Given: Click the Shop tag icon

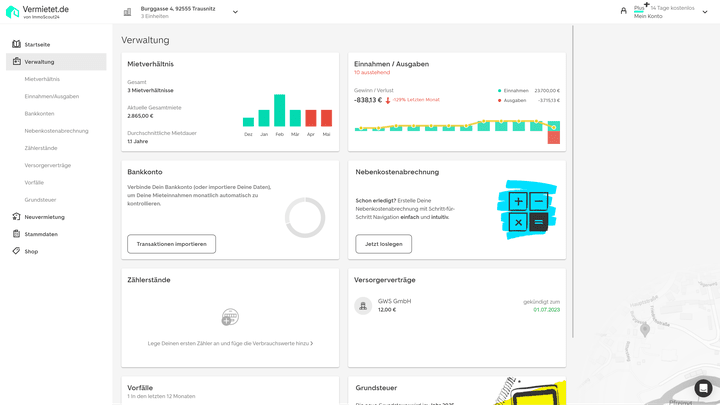Looking at the screenshot, I should click(x=16, y=251).
